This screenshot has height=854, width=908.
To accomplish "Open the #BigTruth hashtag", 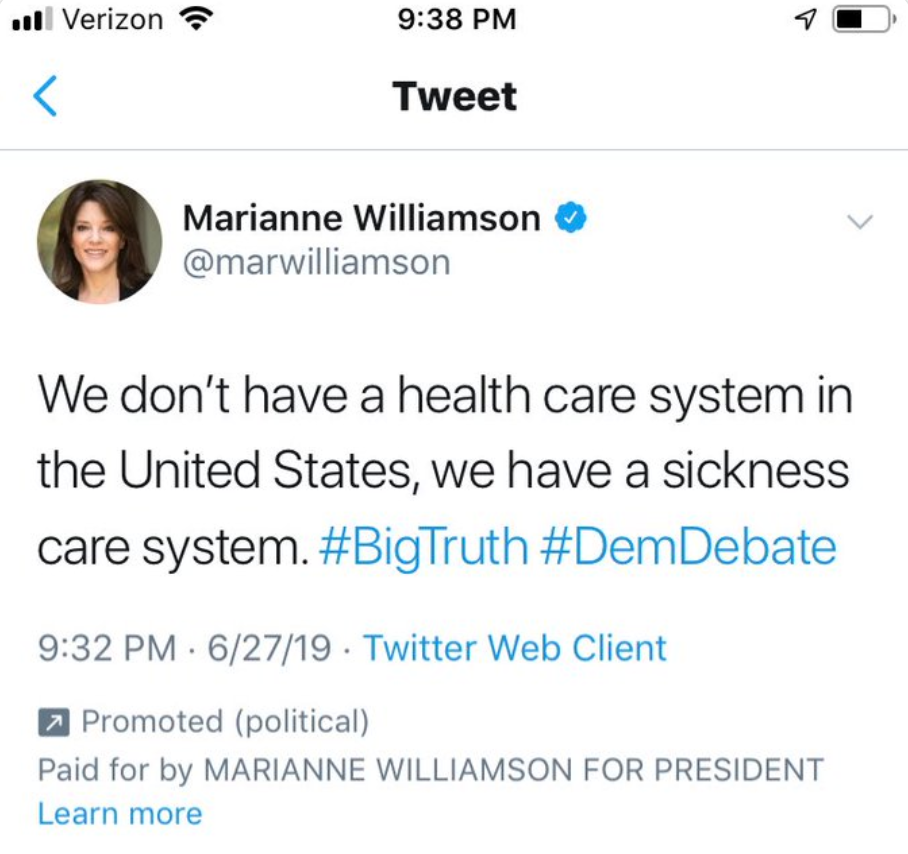I will (x=422, y=546).
